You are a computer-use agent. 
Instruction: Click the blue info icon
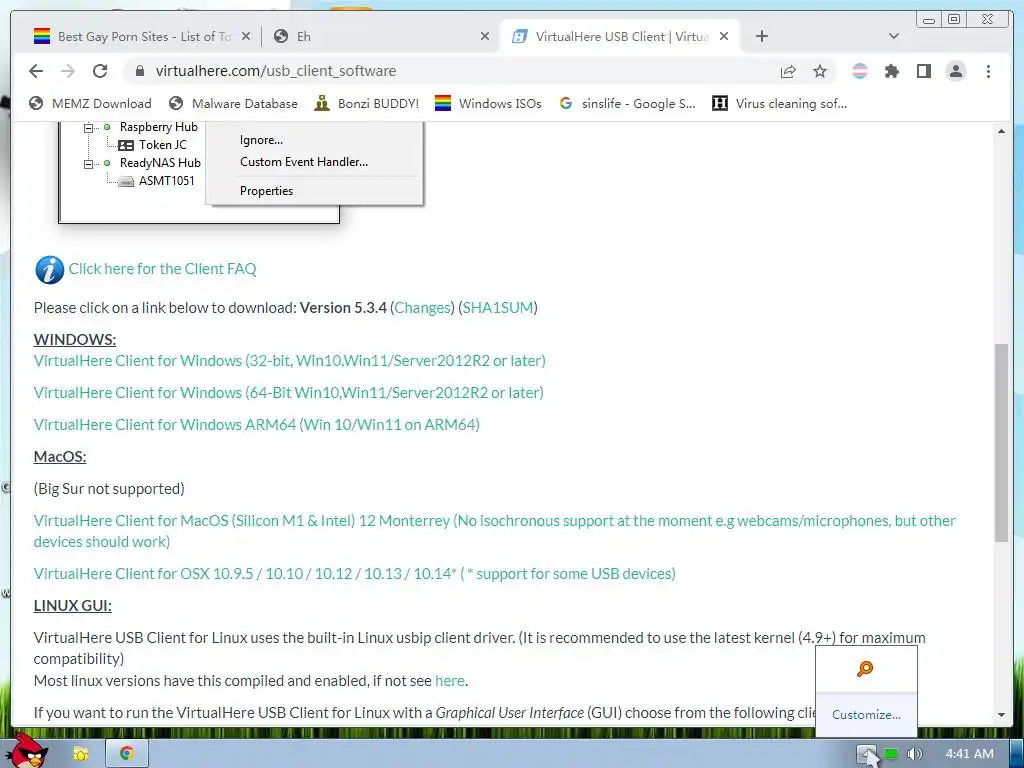click(x=49, y=270)
